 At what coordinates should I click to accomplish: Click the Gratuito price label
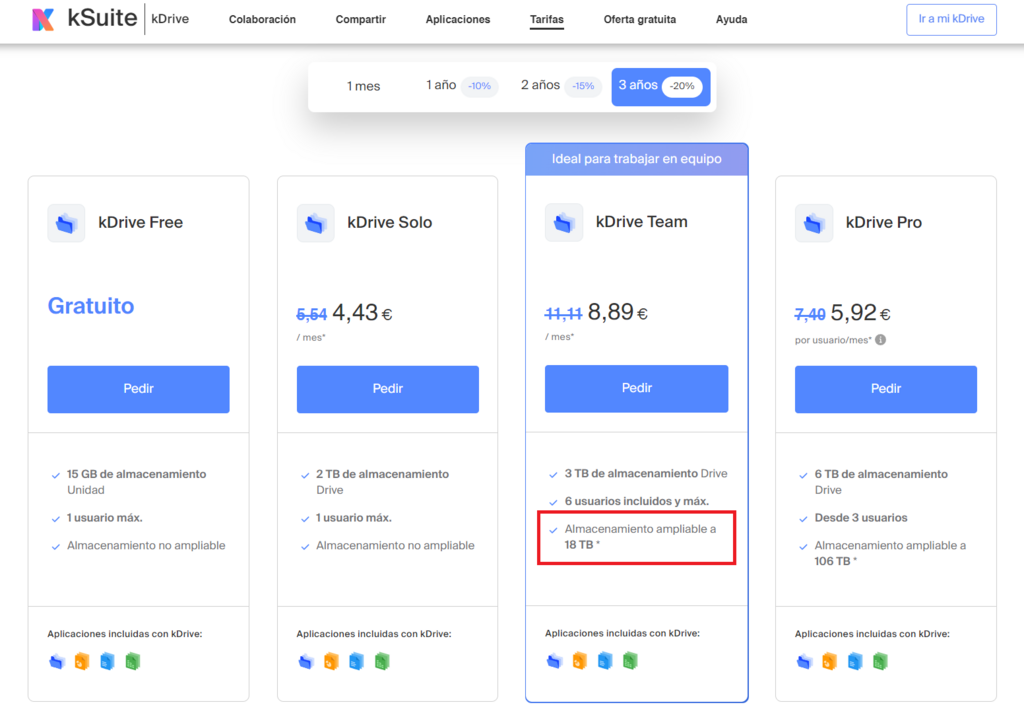tap(91, 306)
